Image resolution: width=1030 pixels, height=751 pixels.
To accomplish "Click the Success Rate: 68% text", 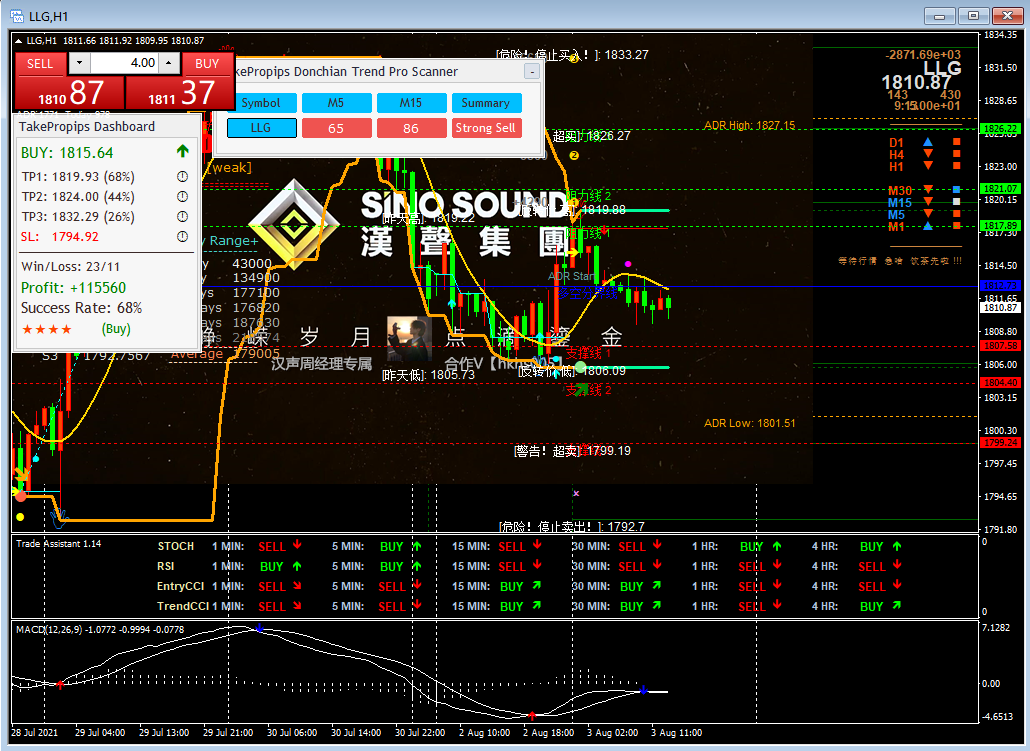I will click(81, 308).
